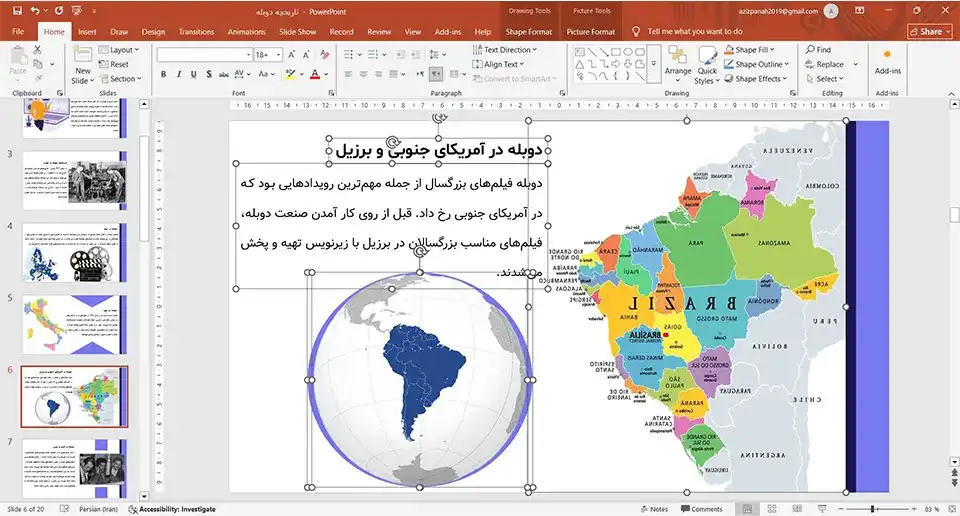
Task: Toggle right-to-left text direction
Action: 436,74
